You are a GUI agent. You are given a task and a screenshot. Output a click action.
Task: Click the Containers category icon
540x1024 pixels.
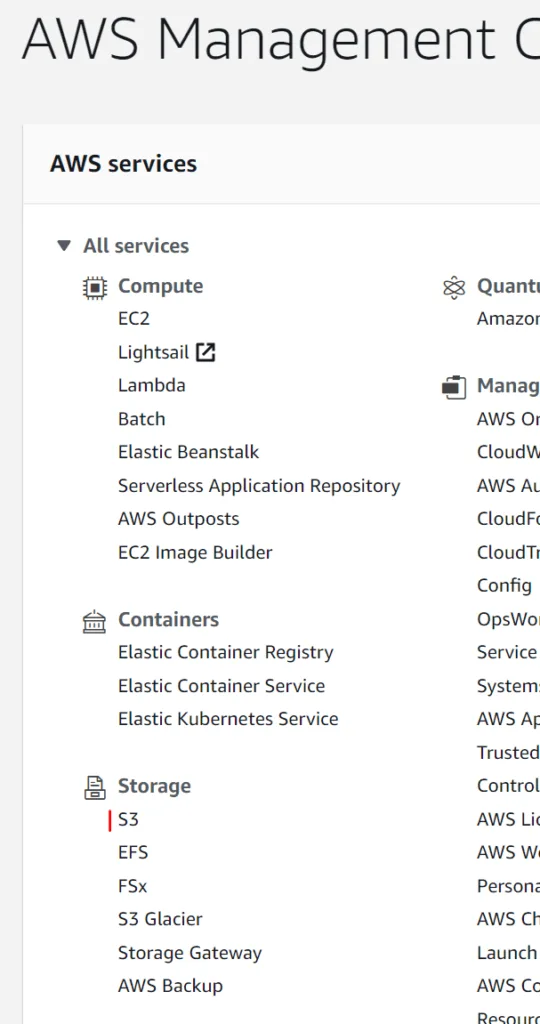95,620
